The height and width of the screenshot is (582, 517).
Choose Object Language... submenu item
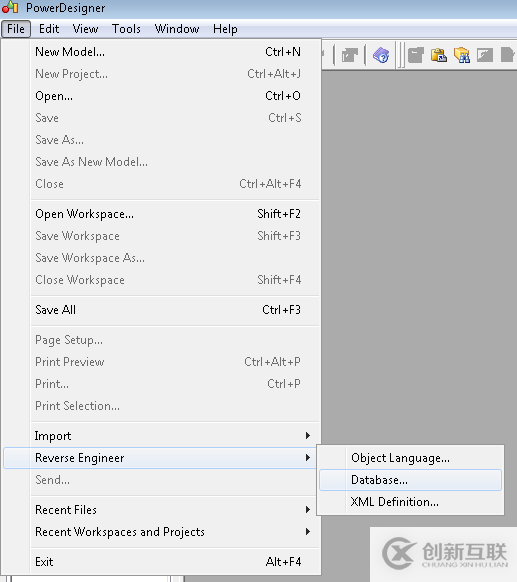410,458
